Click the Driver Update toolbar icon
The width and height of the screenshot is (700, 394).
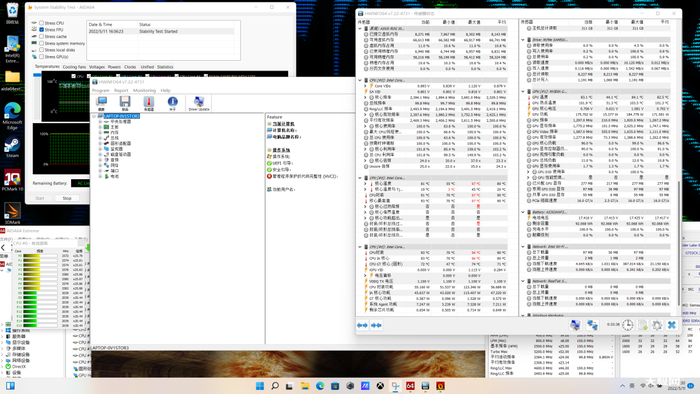[x=199, y=104]
